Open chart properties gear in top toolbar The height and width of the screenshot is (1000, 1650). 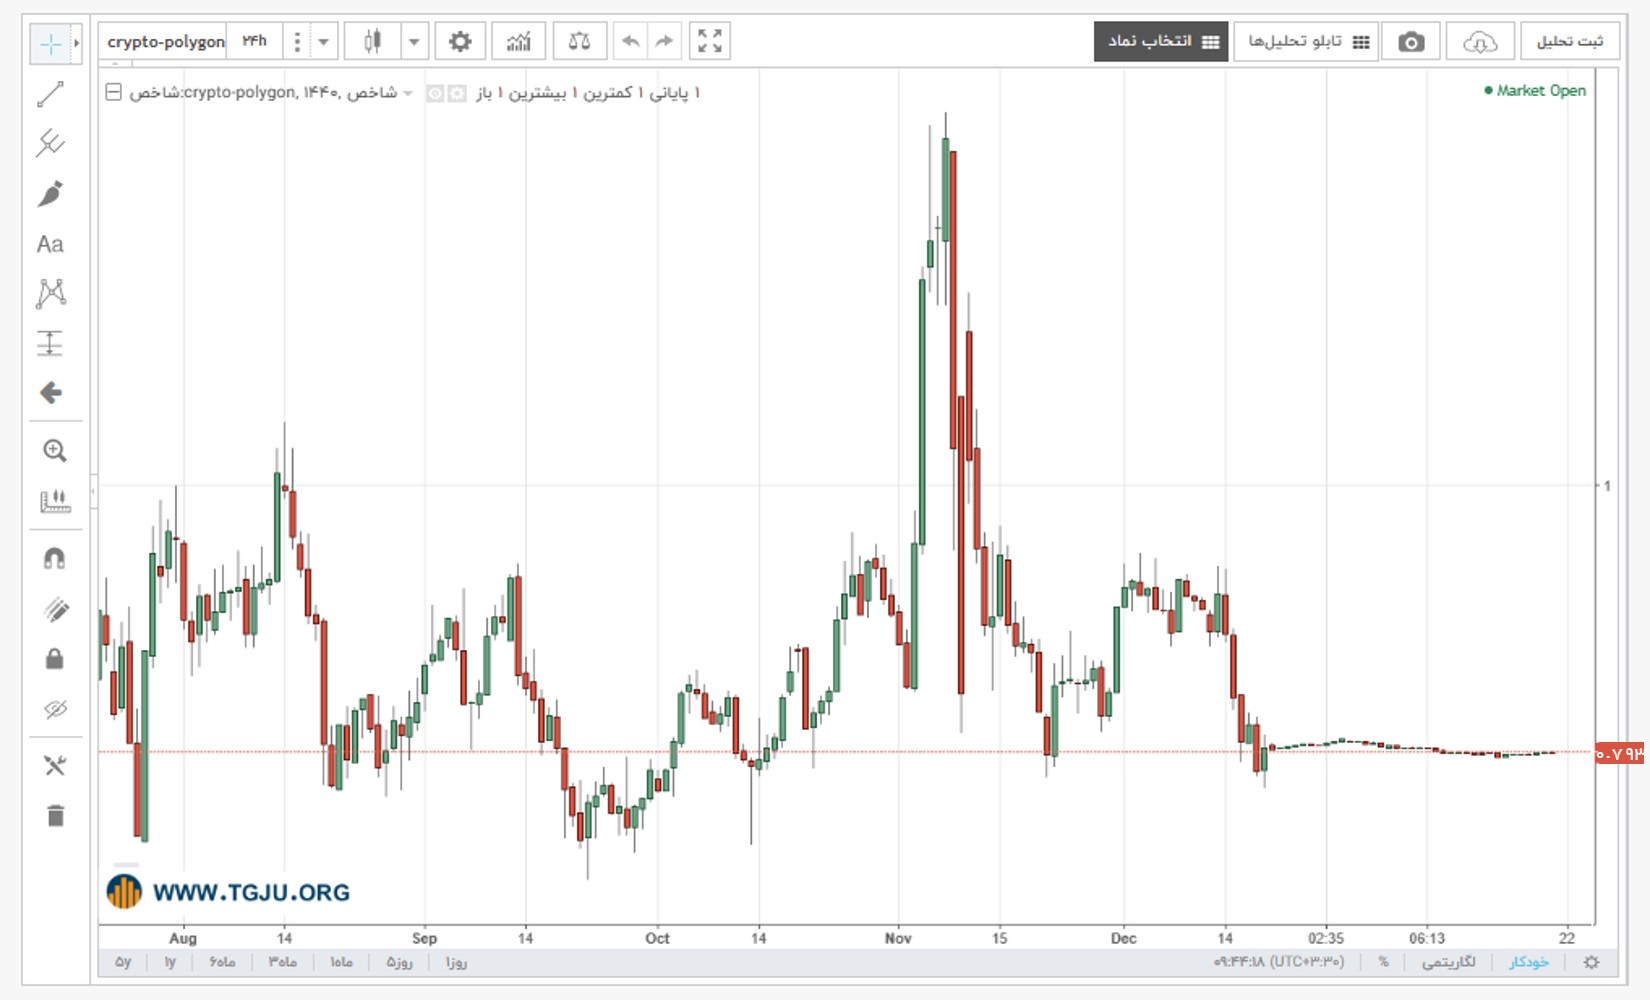(x=460, y=42)
